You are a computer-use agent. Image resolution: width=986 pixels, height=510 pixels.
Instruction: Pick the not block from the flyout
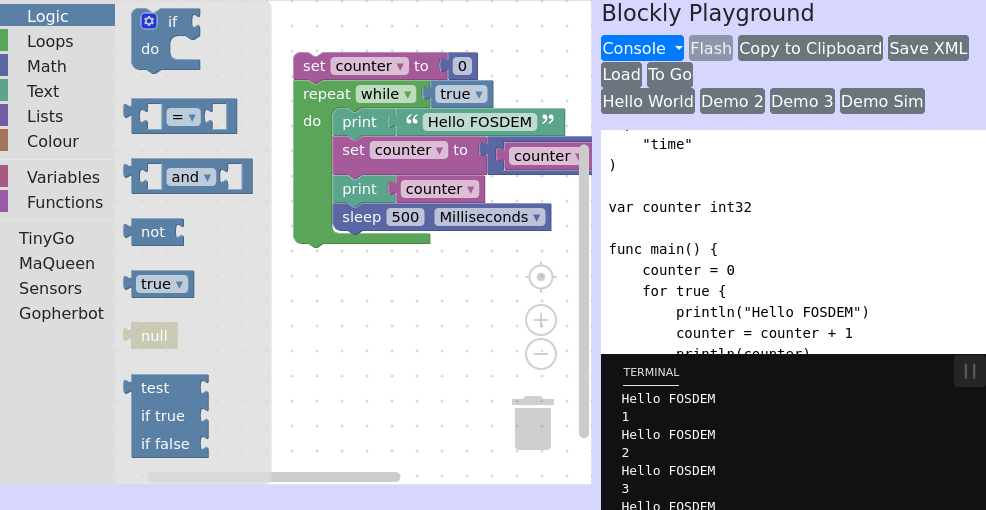[x=154, y=232]
